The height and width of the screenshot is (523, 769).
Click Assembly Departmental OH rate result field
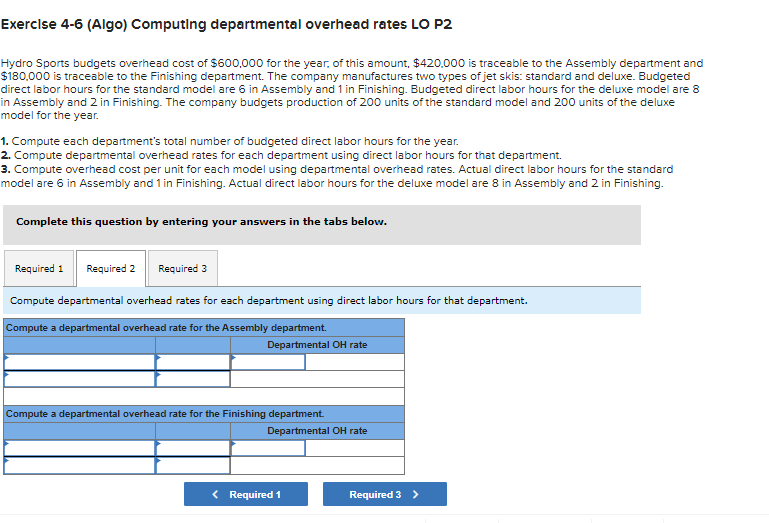(355, 362)
